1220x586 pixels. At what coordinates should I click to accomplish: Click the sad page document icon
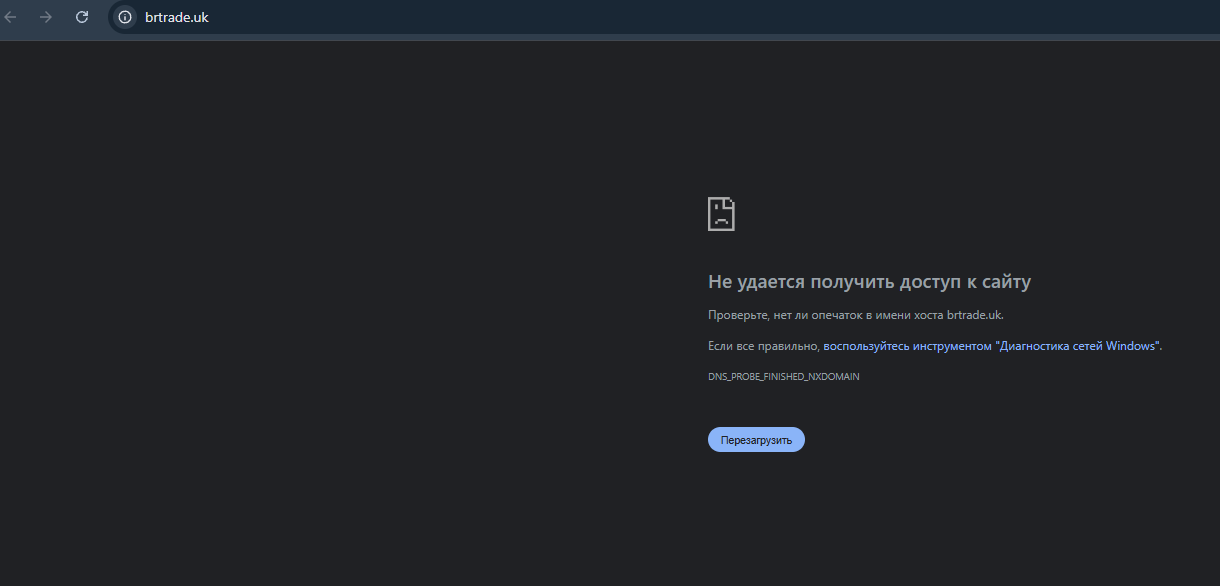[721, 212]
